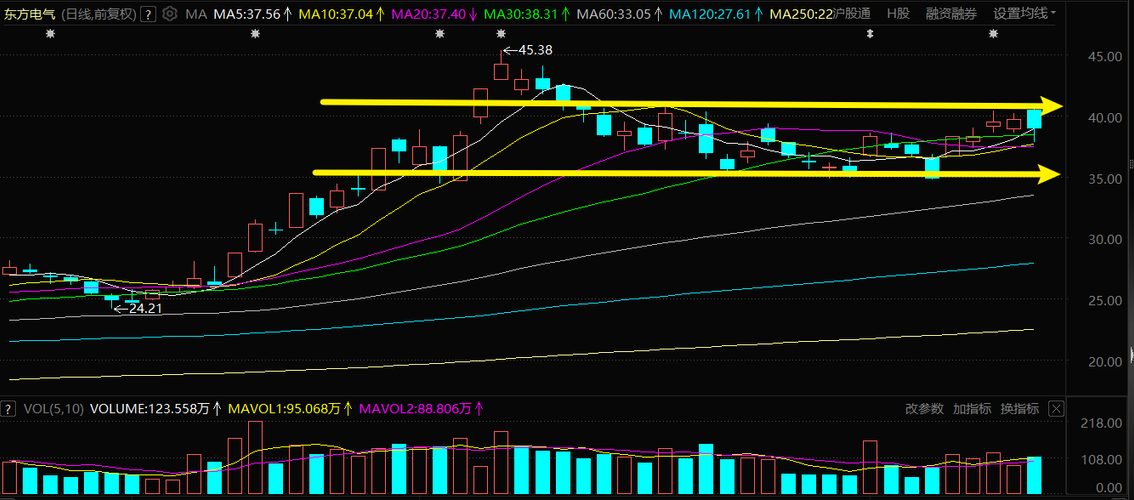This screenshot has height=500, width=1134.
Task: Click the 45.38 high price label
Action: point(536,50)
